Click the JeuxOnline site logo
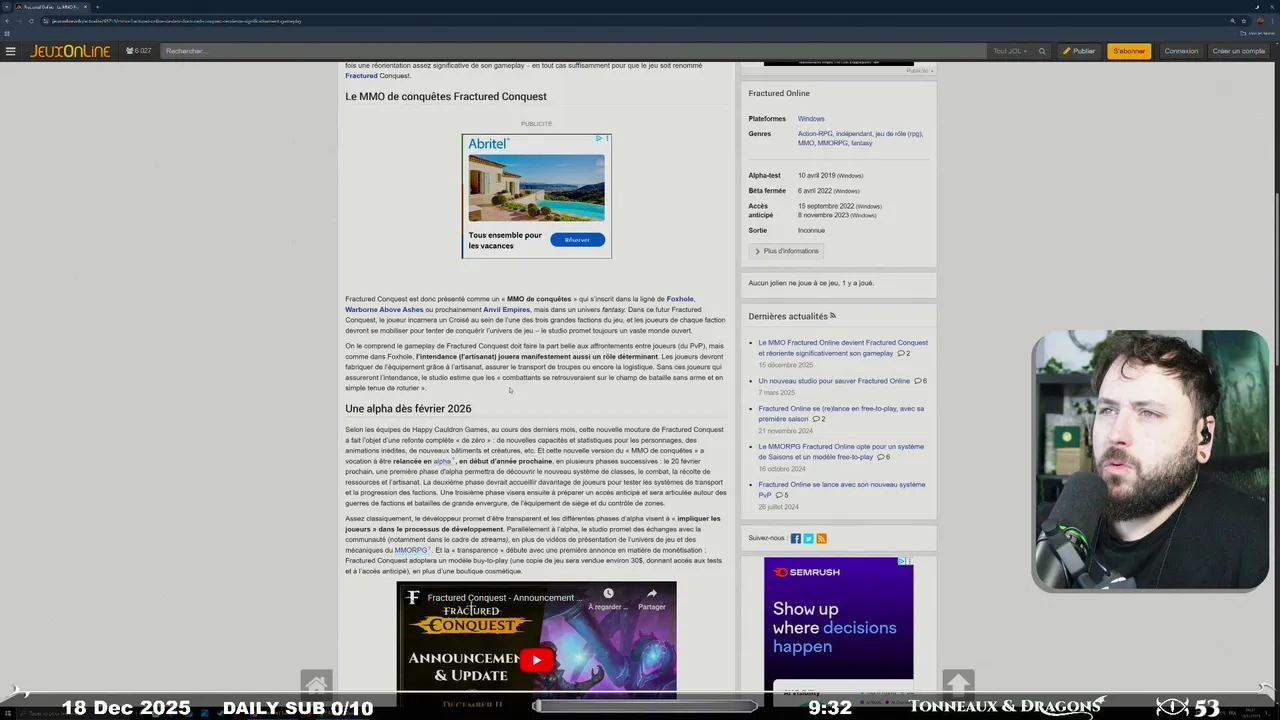1280x720 pixels. pyautogui.click(x=70, y=51)
